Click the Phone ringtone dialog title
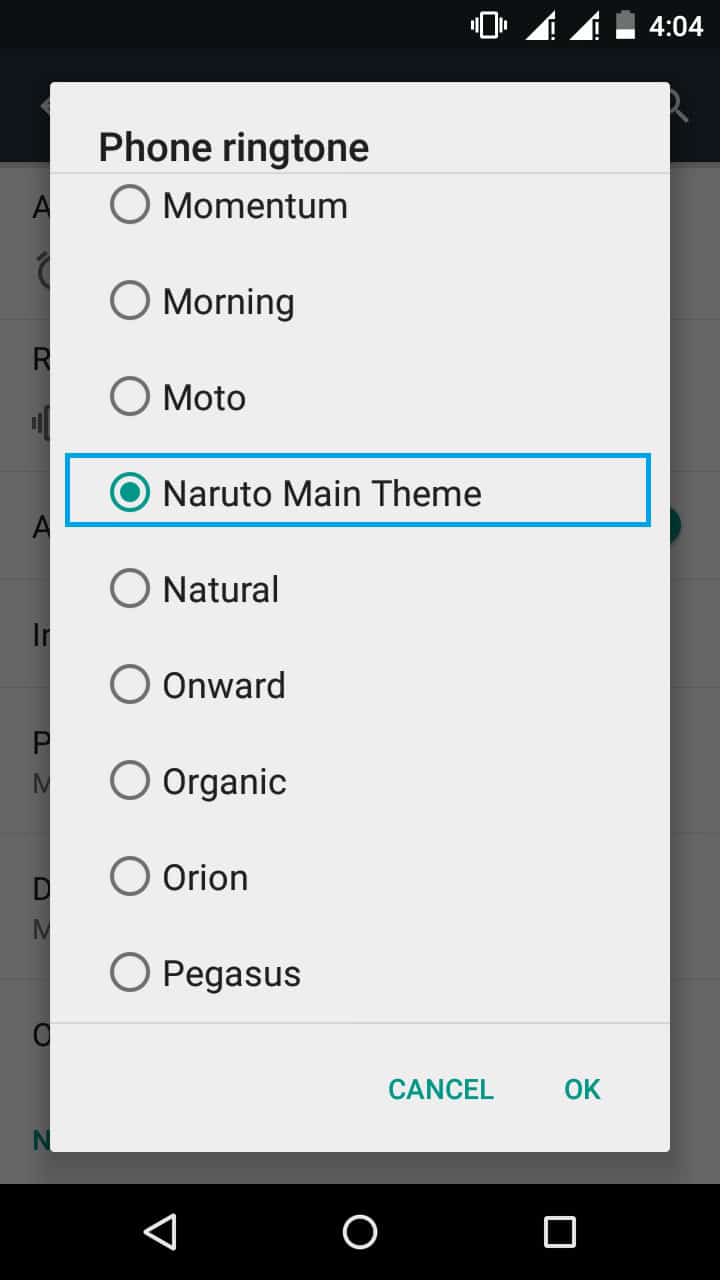The image size is (721, 1280). click(234, 147)
